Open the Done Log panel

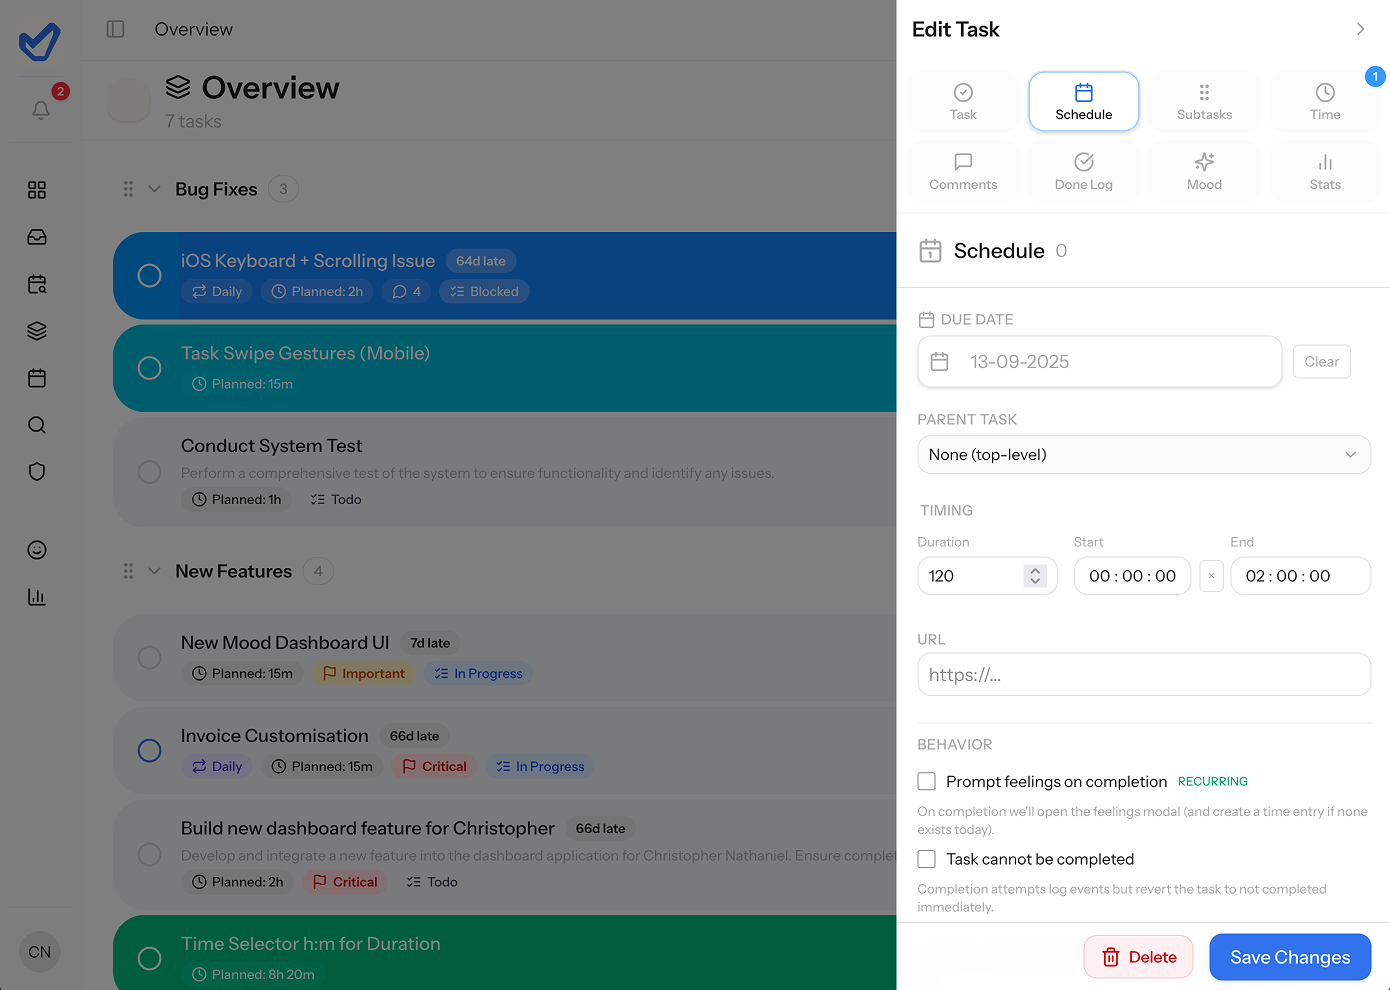click(1083, 171)
